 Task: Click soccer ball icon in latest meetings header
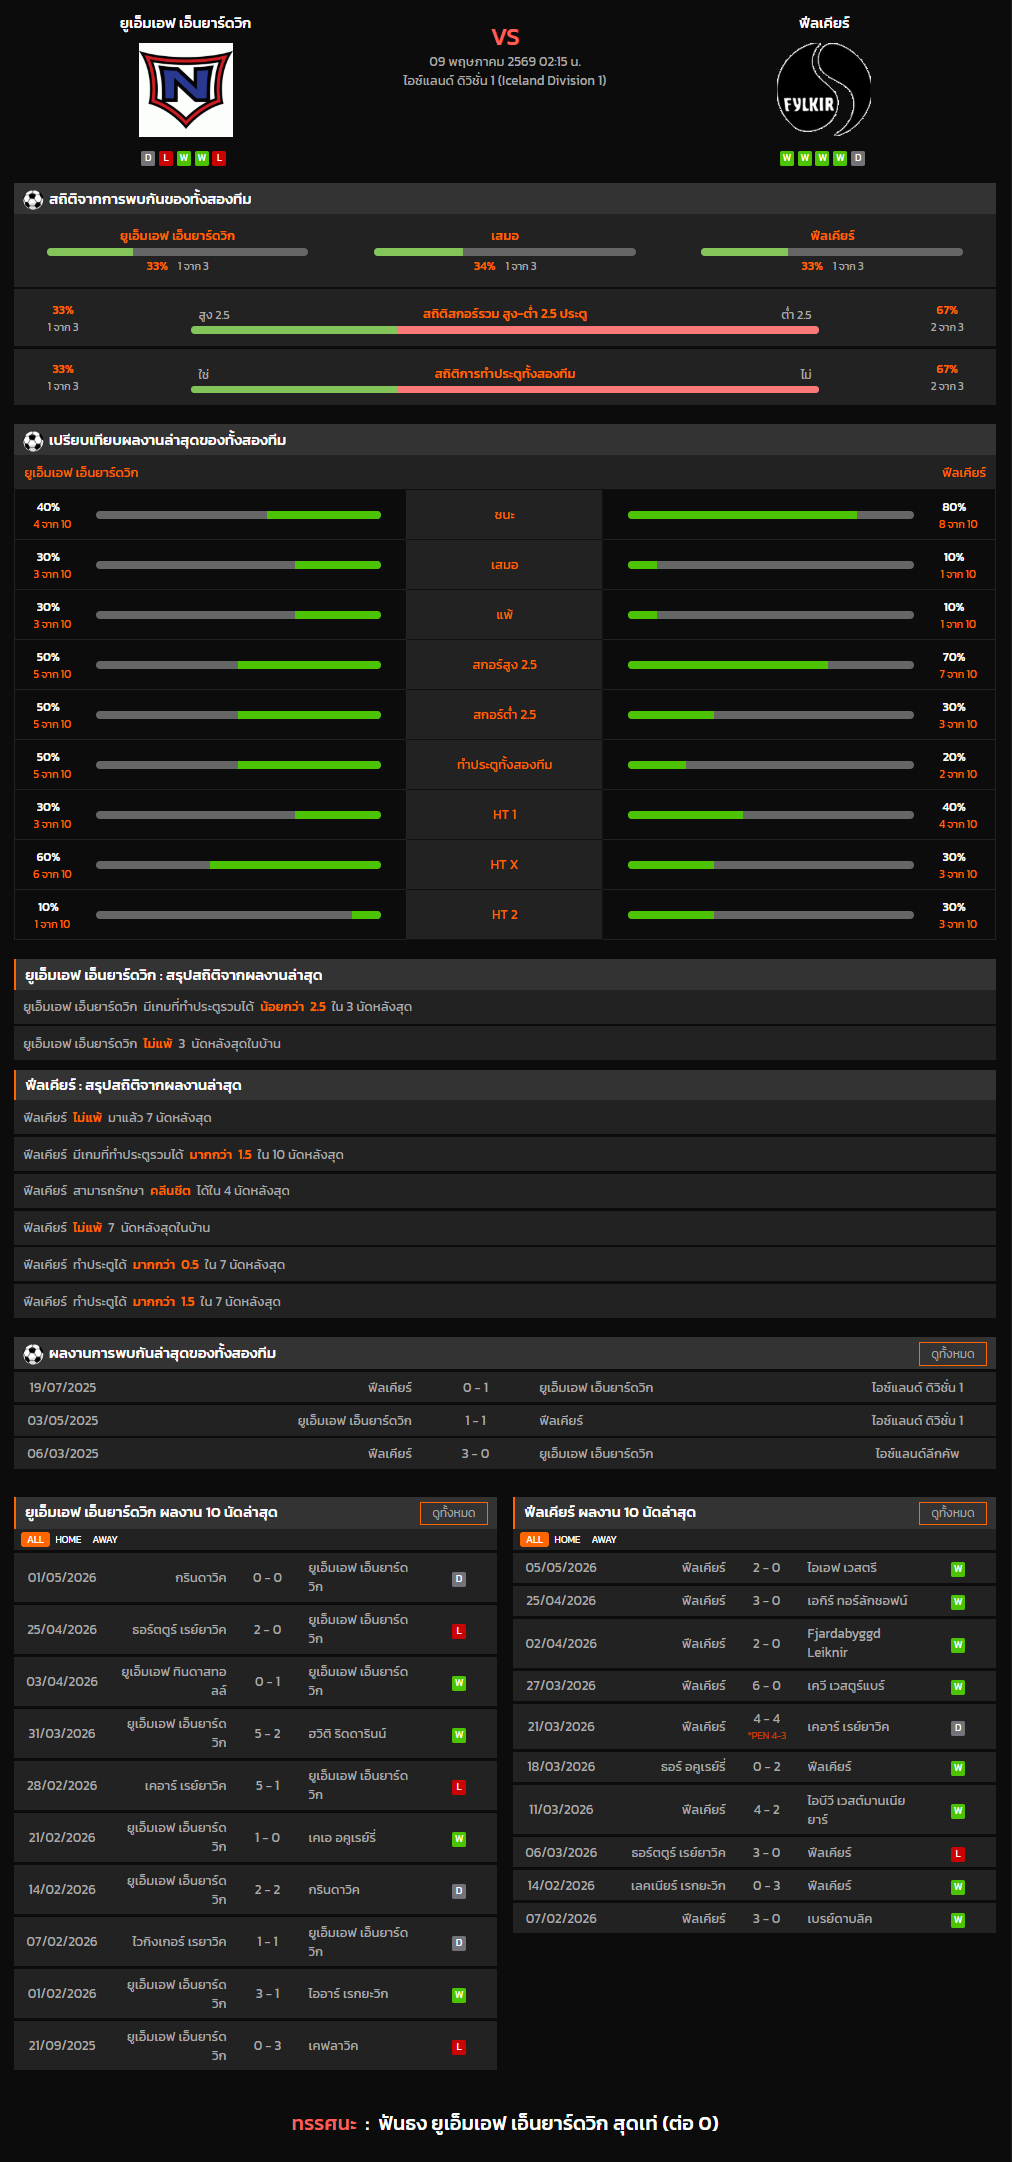(x=33, y=1353)
